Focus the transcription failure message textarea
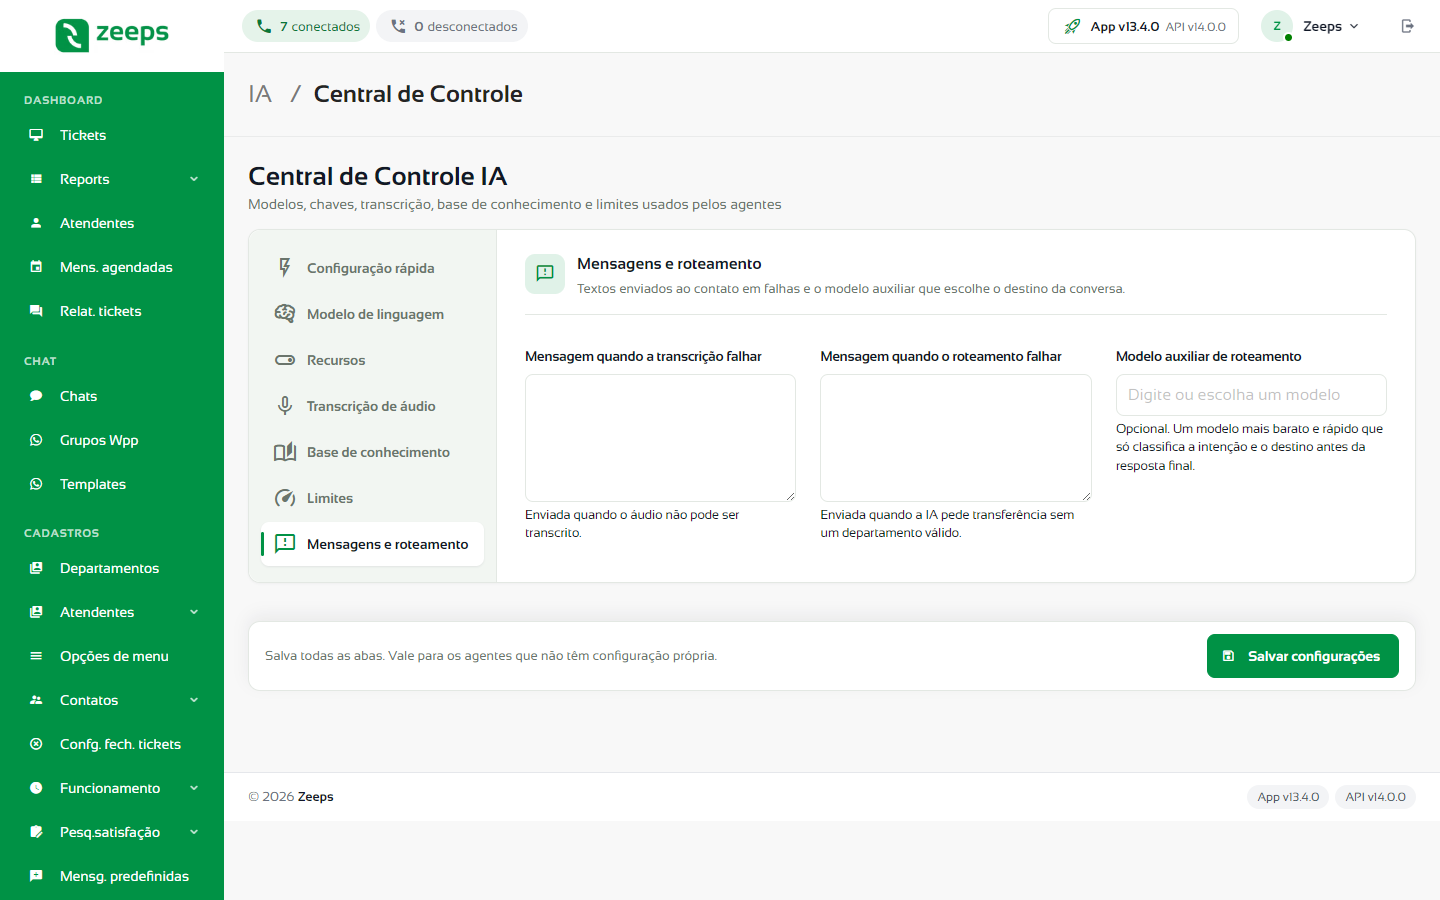 click(660, 438)
